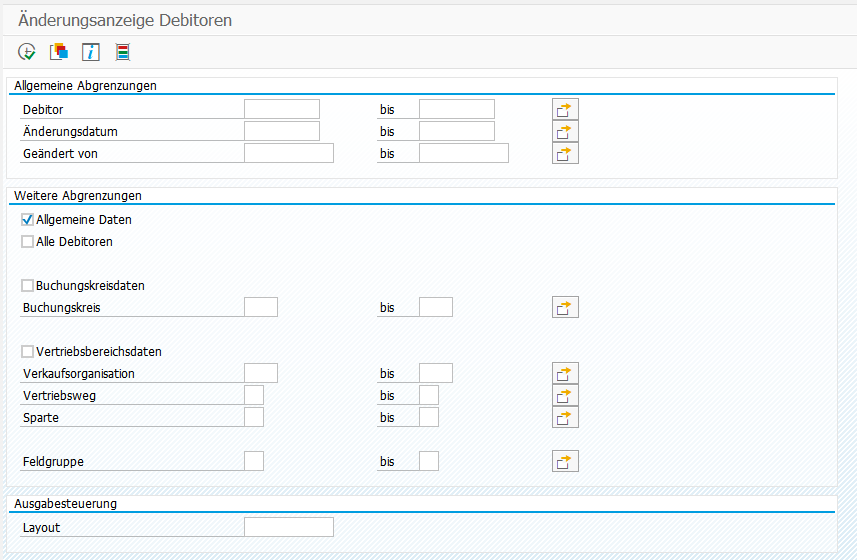The height and width of the screenshot is (560, 857).
Task: Enable the Alle Debitoren checkbox
Action: [27, 241]
